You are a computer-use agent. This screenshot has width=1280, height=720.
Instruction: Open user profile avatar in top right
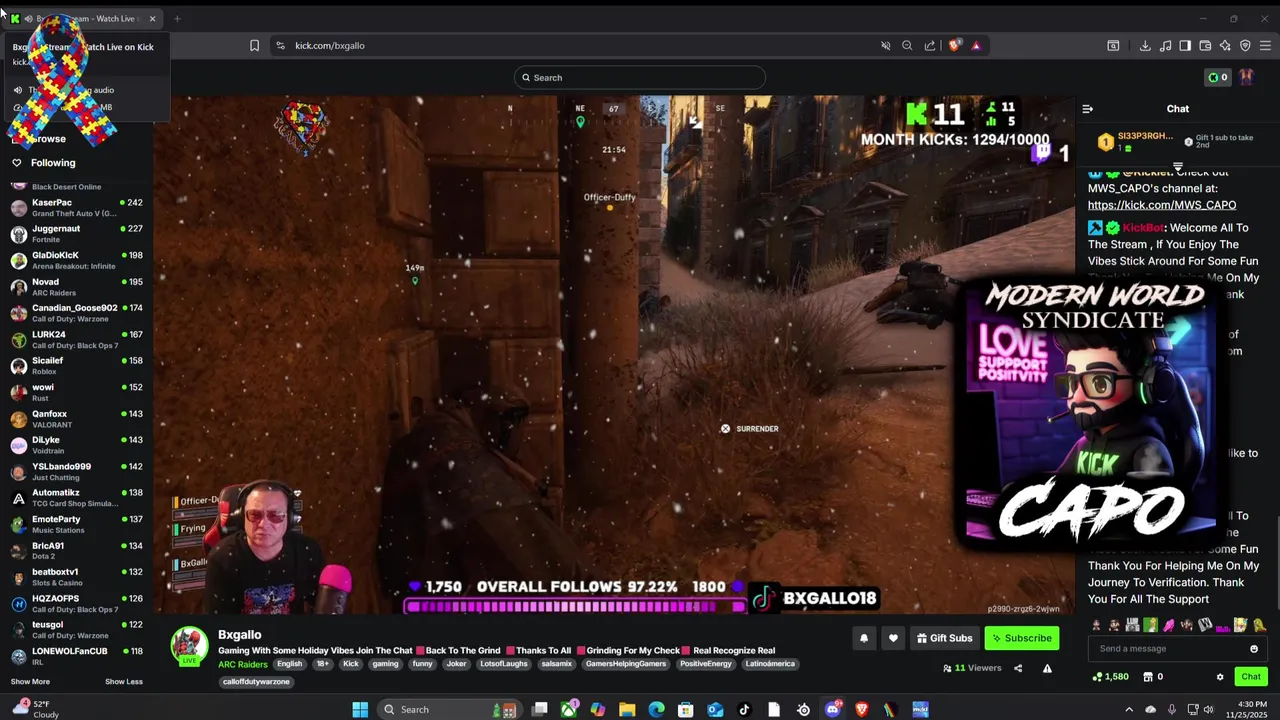(x=1247, y=77)
